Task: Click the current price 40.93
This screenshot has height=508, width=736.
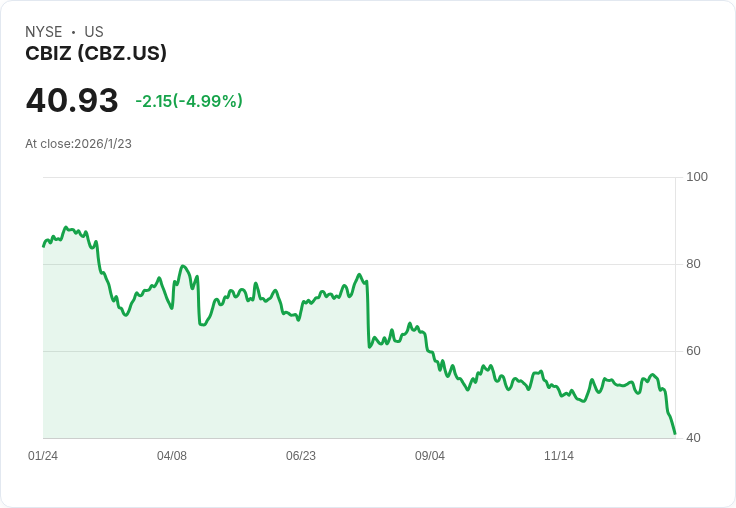Action: 72,101
